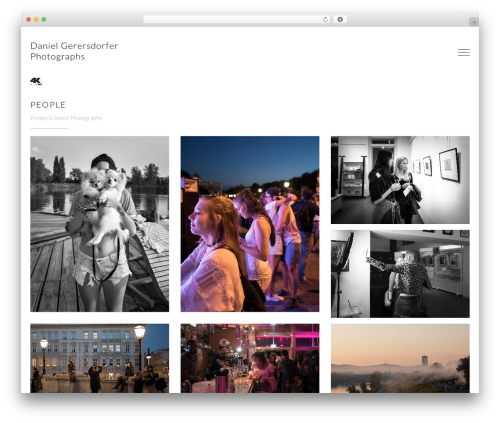Click the PEOPLE heading
The height and width of the screenshot is (423, 500).
[x=48, y=105]
